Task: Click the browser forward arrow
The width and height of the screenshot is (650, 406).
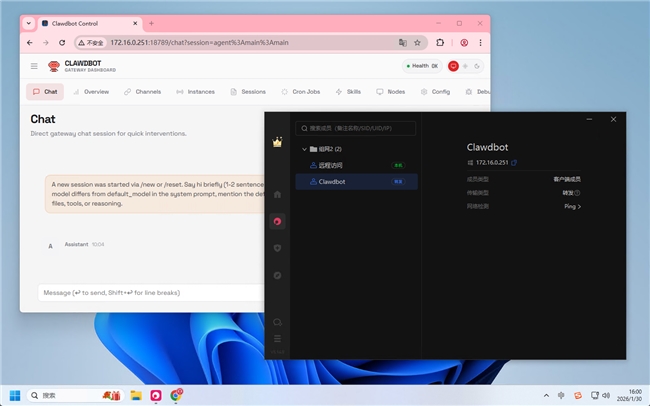Action: tap(46, 42)
